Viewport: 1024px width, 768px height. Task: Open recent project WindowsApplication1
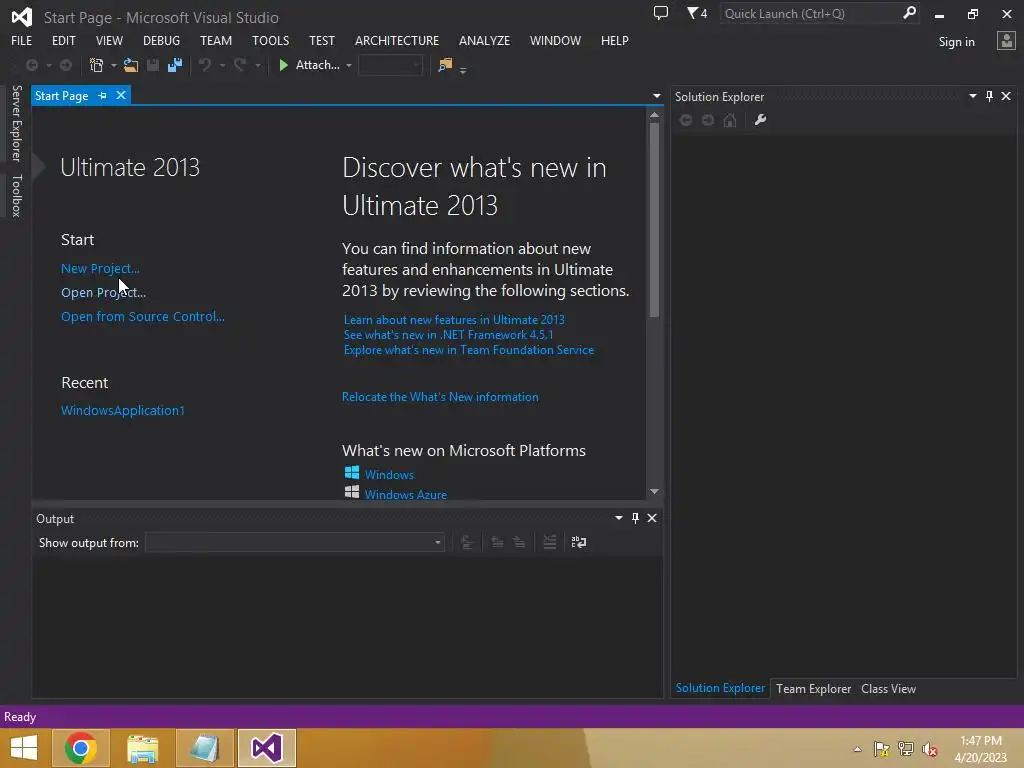(123, 410)
